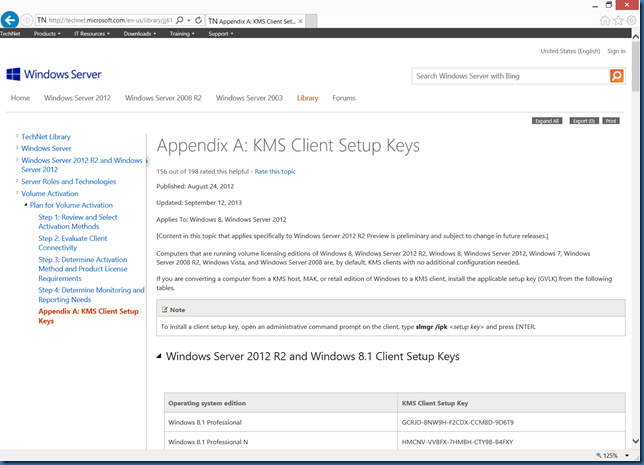Open Windows Server tree item

46,148
